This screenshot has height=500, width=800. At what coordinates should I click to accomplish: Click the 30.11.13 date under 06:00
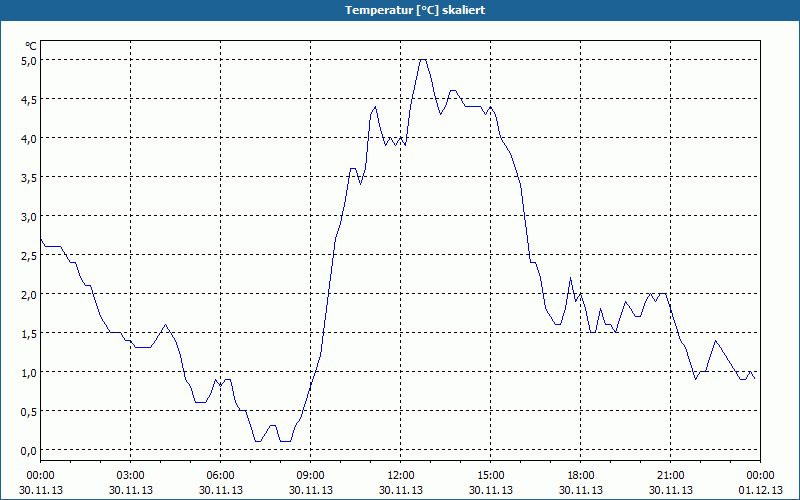(220, 490)
